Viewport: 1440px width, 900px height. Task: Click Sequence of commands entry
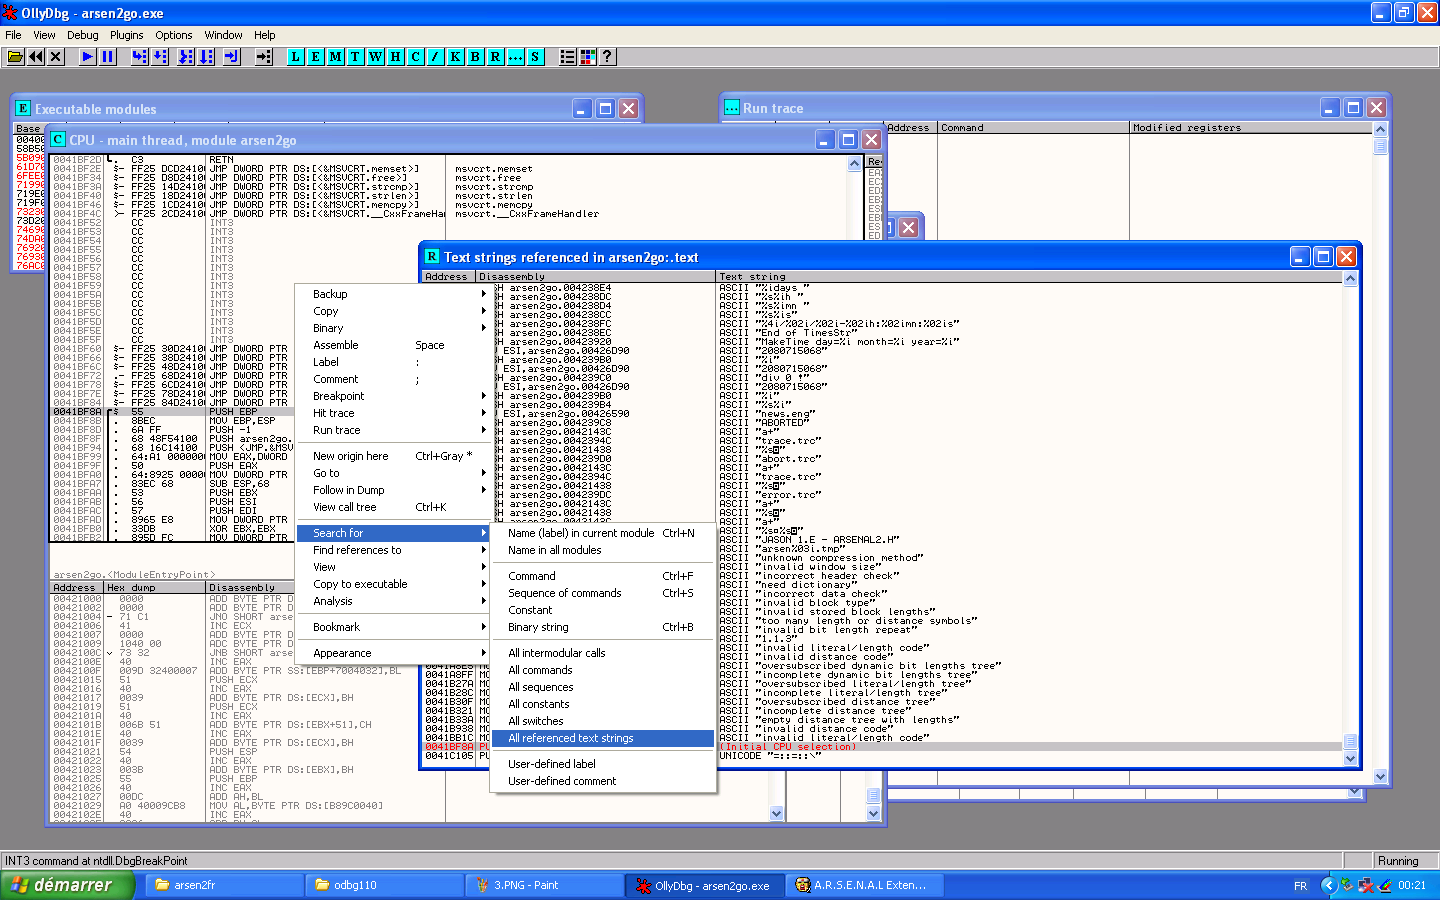[x=603, y=593]
